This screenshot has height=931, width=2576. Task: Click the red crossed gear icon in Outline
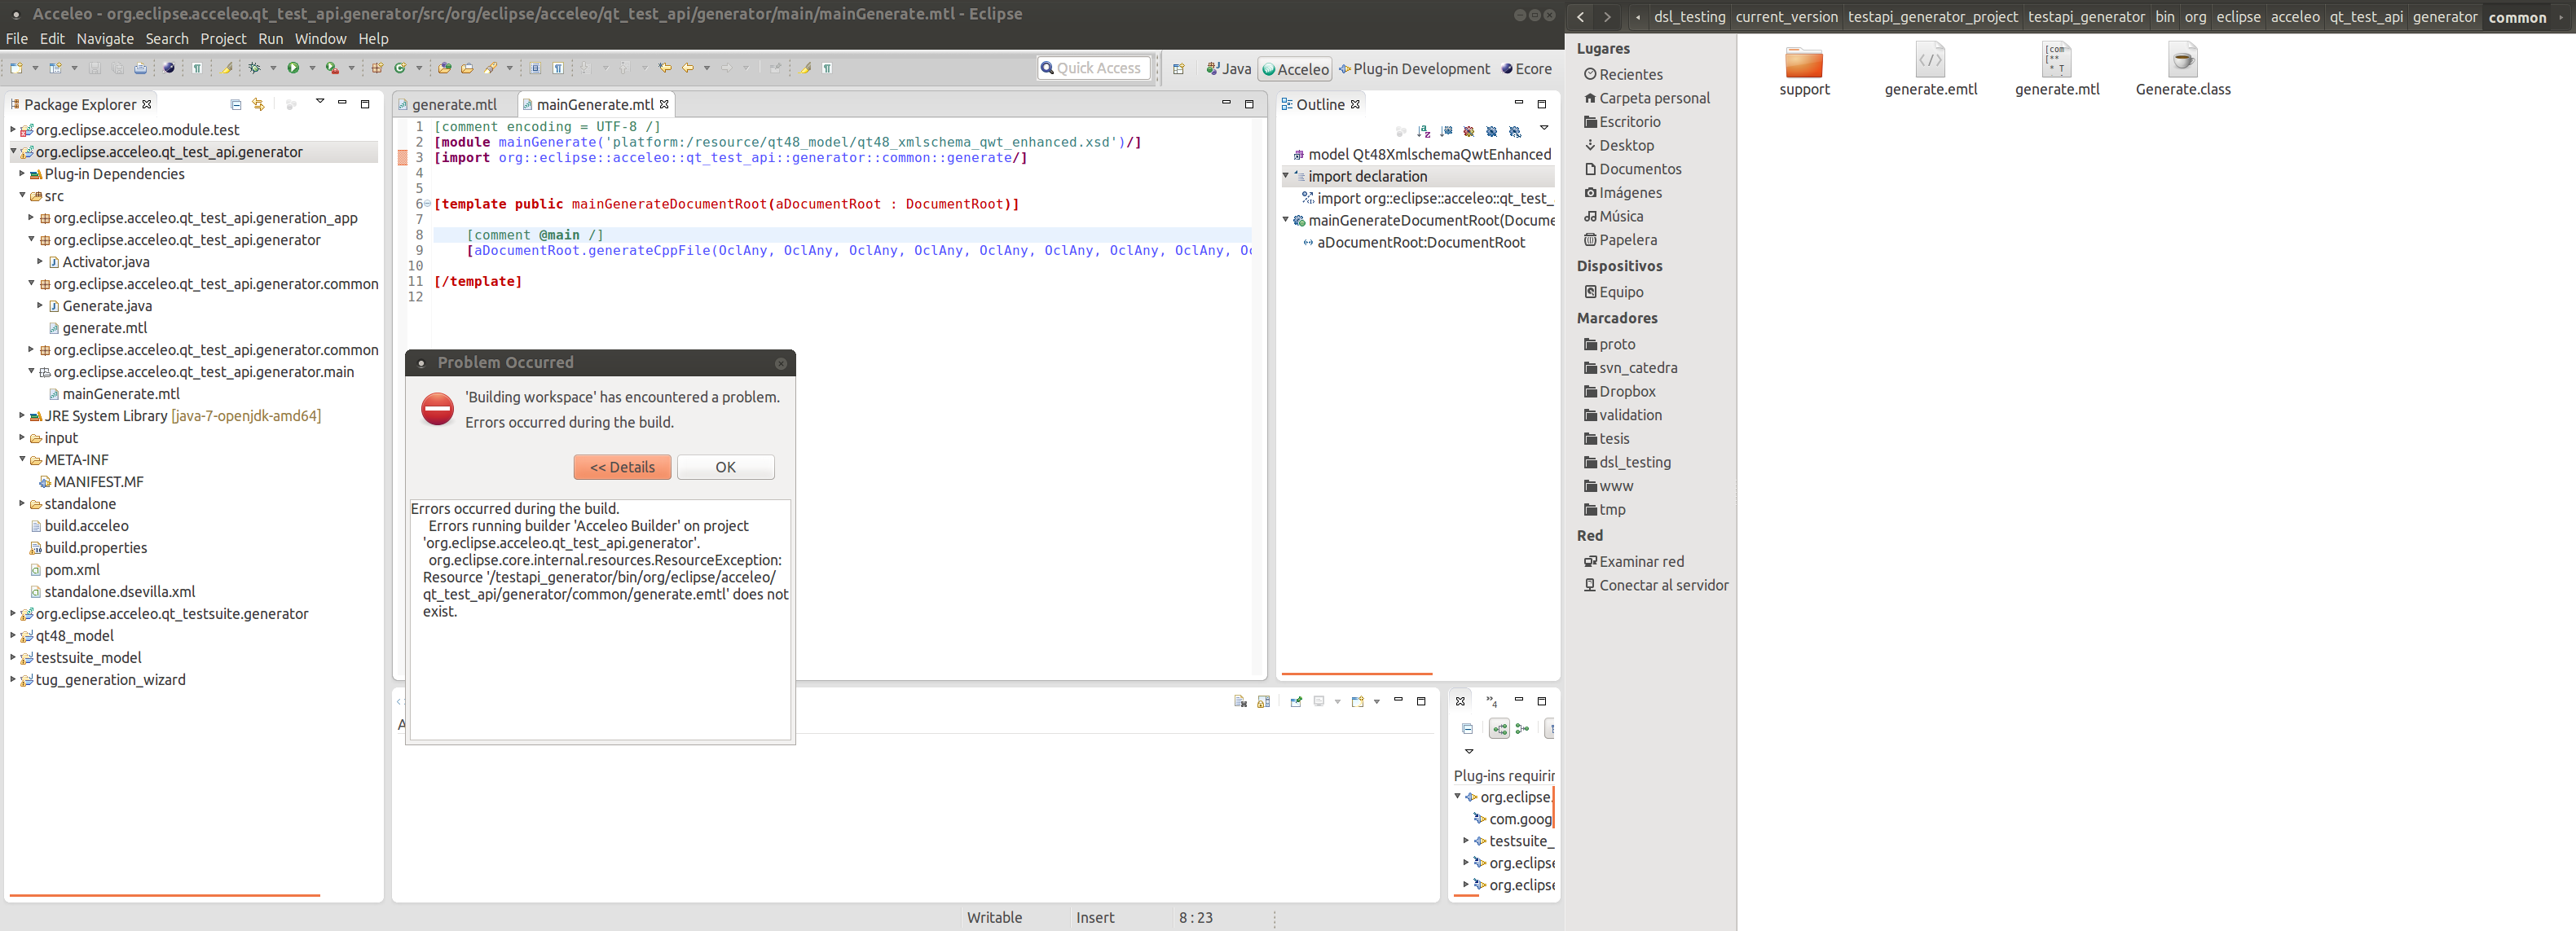(x=1468, y=131)
